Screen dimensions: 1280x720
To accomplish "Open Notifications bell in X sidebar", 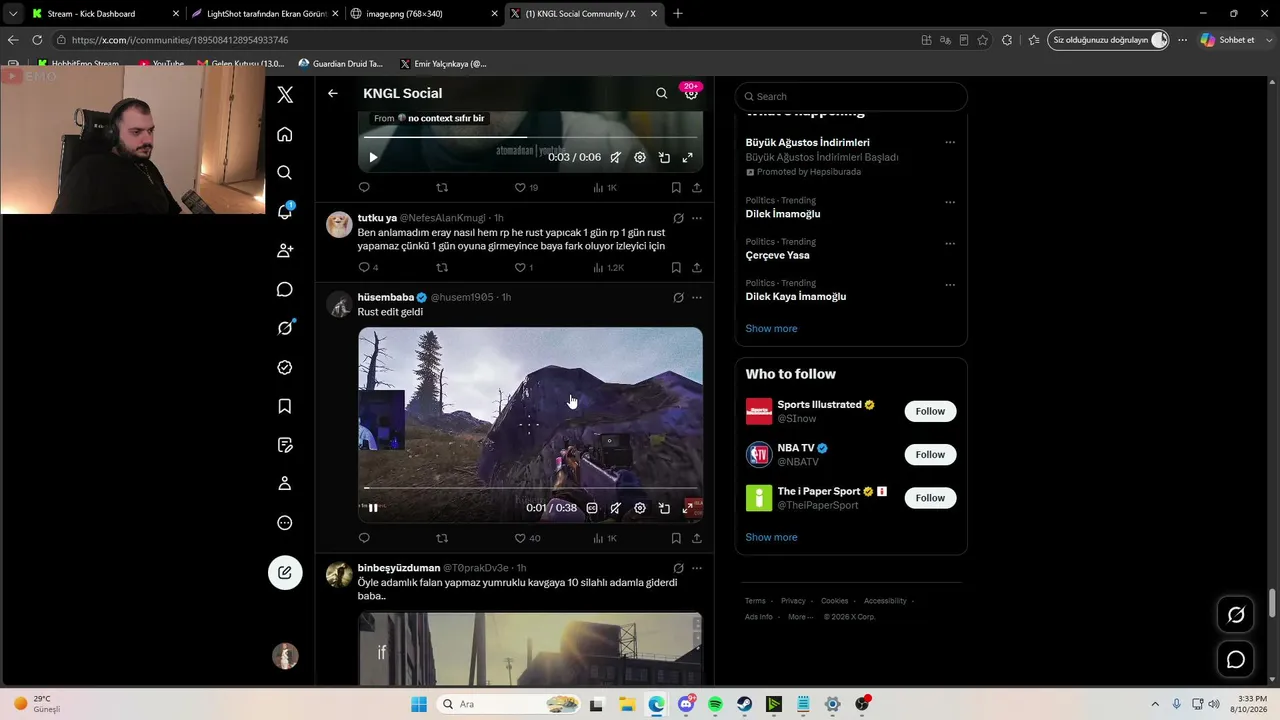I will point(285,211).
